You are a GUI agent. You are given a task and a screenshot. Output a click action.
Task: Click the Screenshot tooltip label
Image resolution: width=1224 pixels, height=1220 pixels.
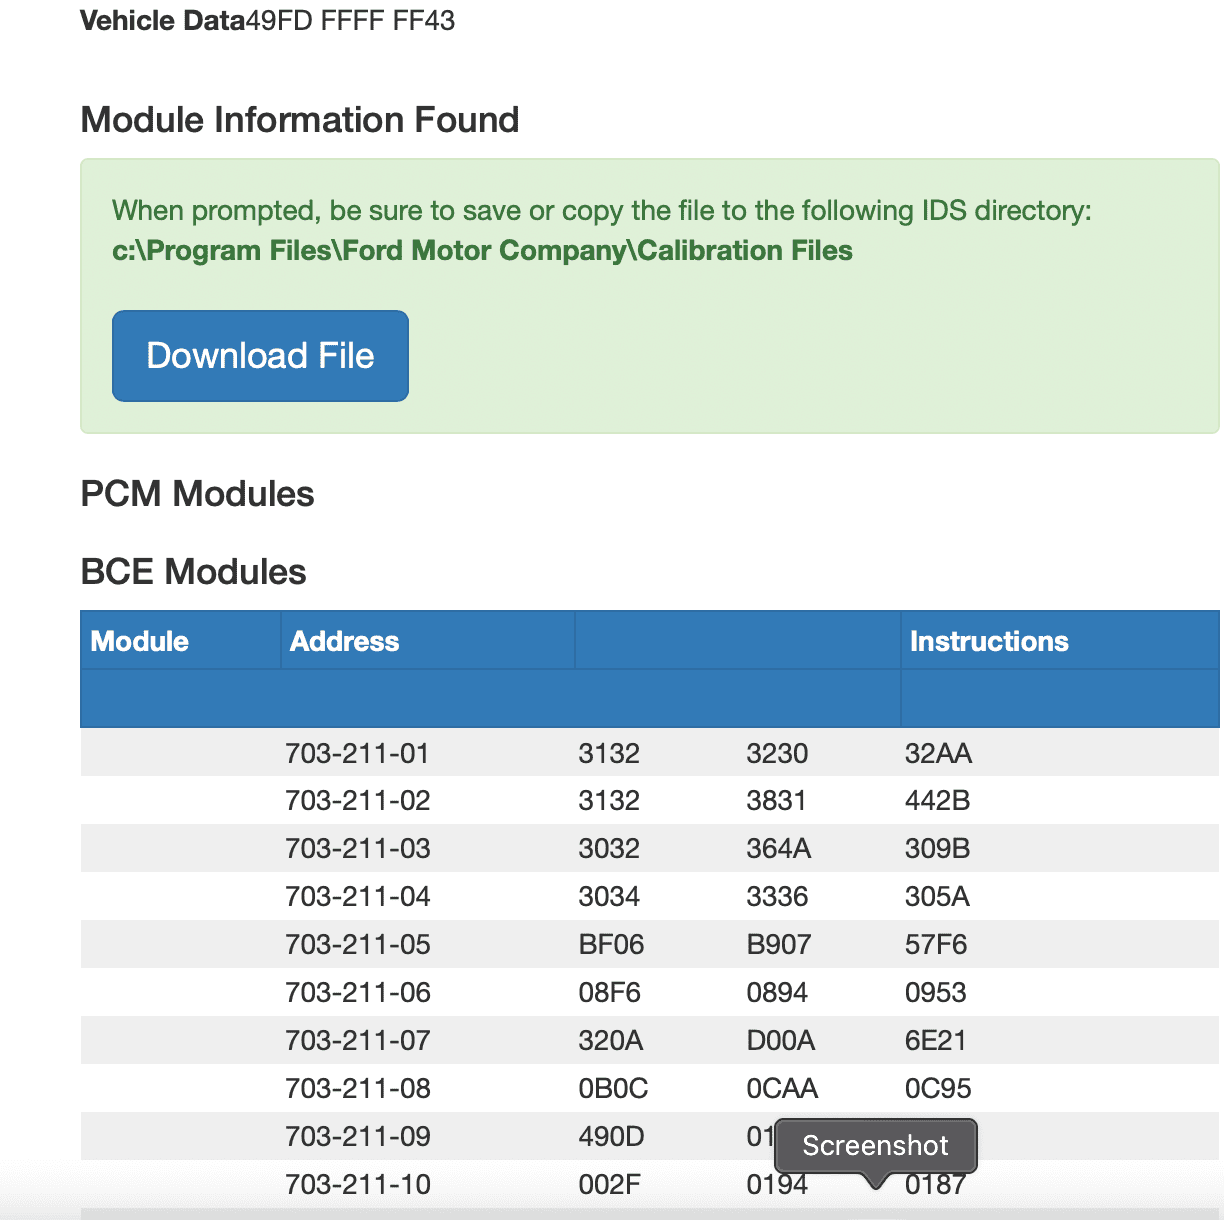[875, 1145]
